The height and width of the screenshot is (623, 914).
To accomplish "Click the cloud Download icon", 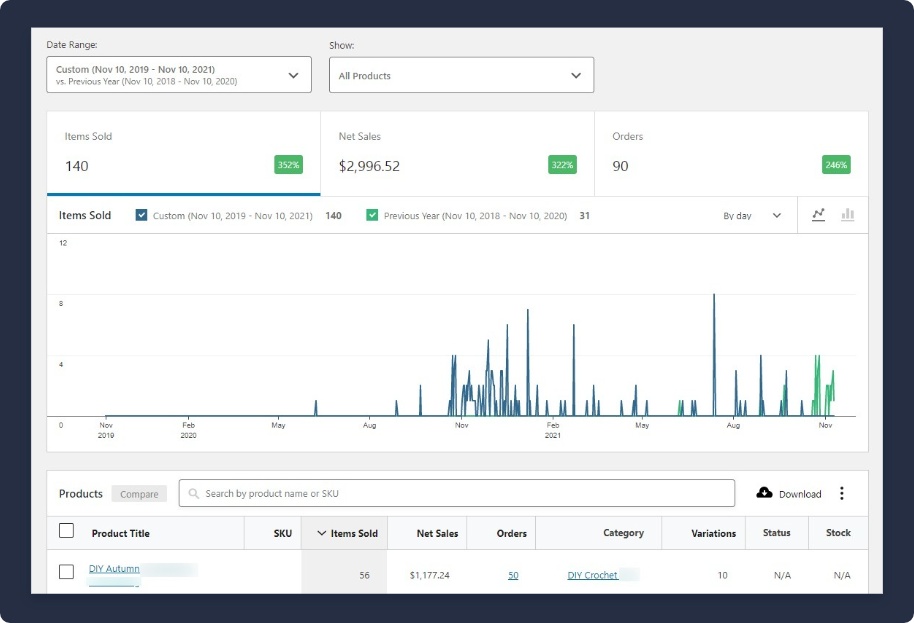I will coord(765,493).
